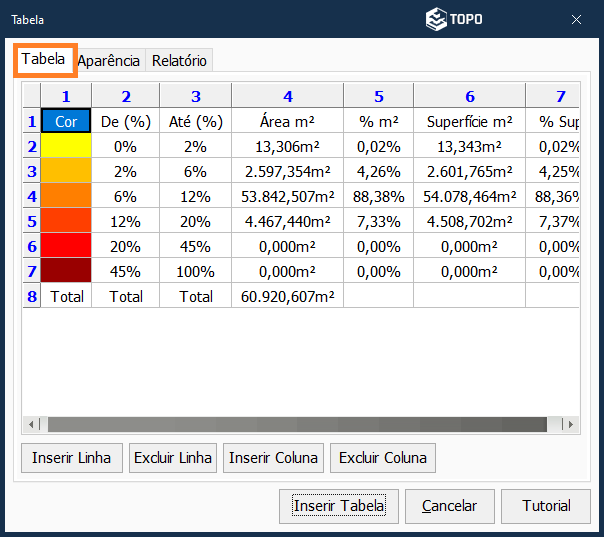Click the 'Área m²' header cell
The width and height of the screenshot is (604, 537).
pos(287,121)
